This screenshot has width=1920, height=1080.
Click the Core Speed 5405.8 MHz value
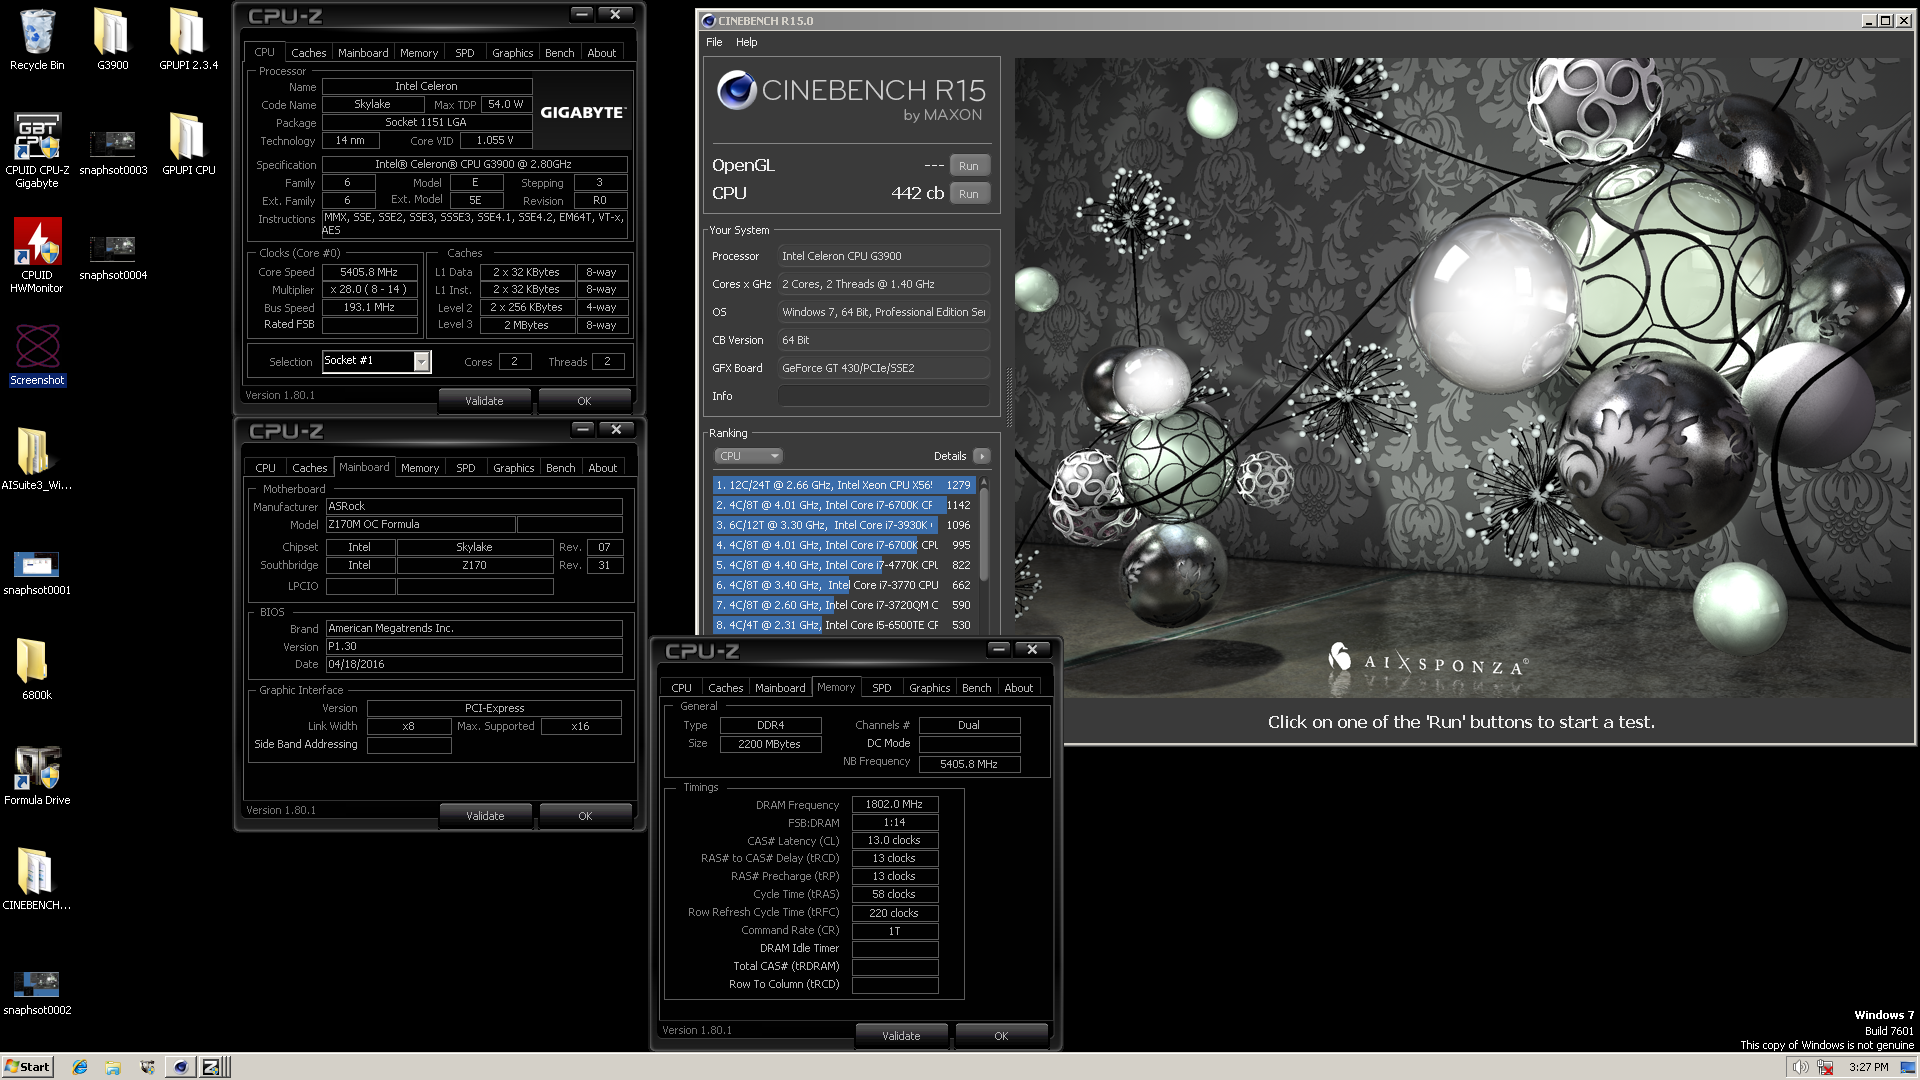[369, 272]
